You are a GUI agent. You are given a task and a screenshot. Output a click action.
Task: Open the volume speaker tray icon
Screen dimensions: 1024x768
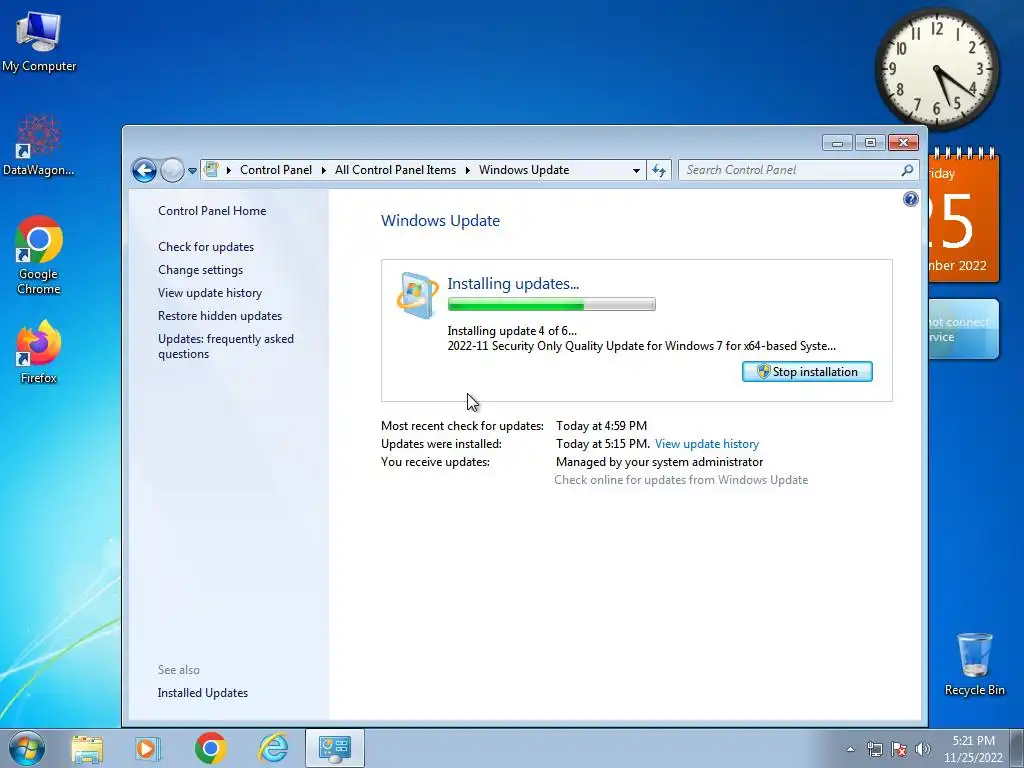[923, 749]
